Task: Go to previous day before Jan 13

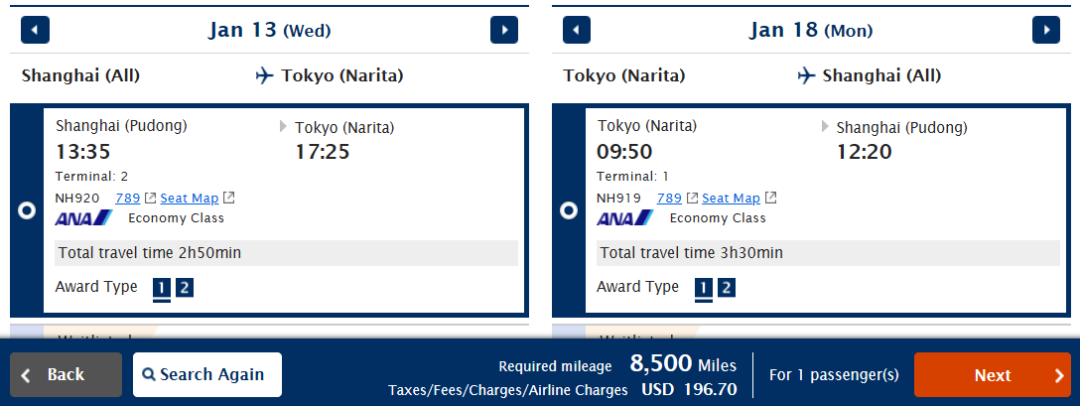Action: click(35, 30)
